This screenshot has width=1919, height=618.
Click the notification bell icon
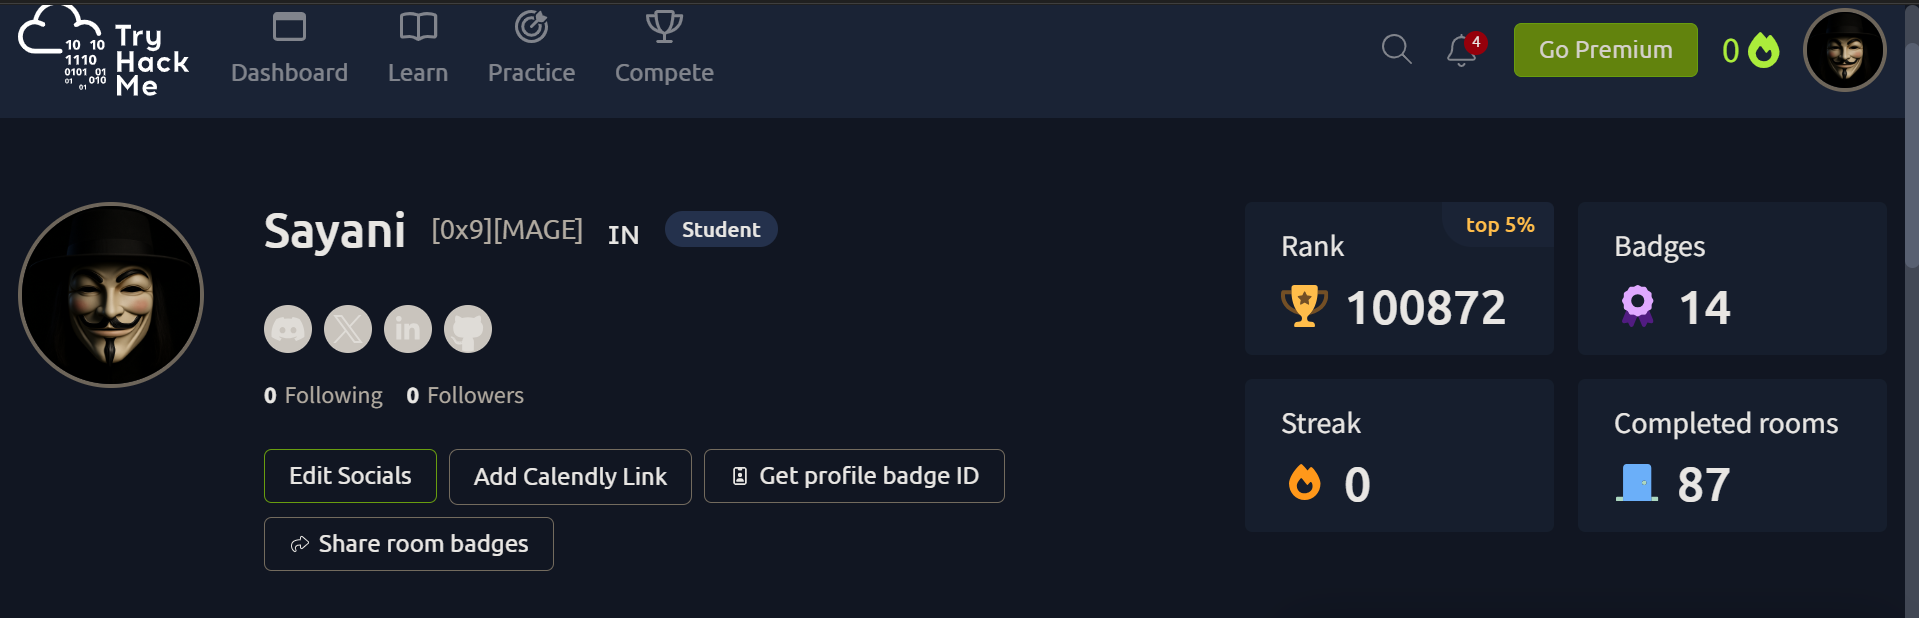1460,52
